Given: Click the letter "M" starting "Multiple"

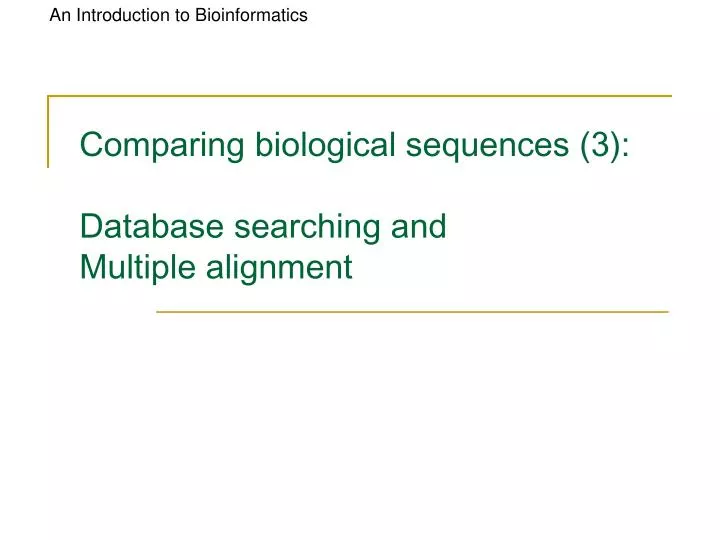Looking at the screenshot, I should (93, 268).
